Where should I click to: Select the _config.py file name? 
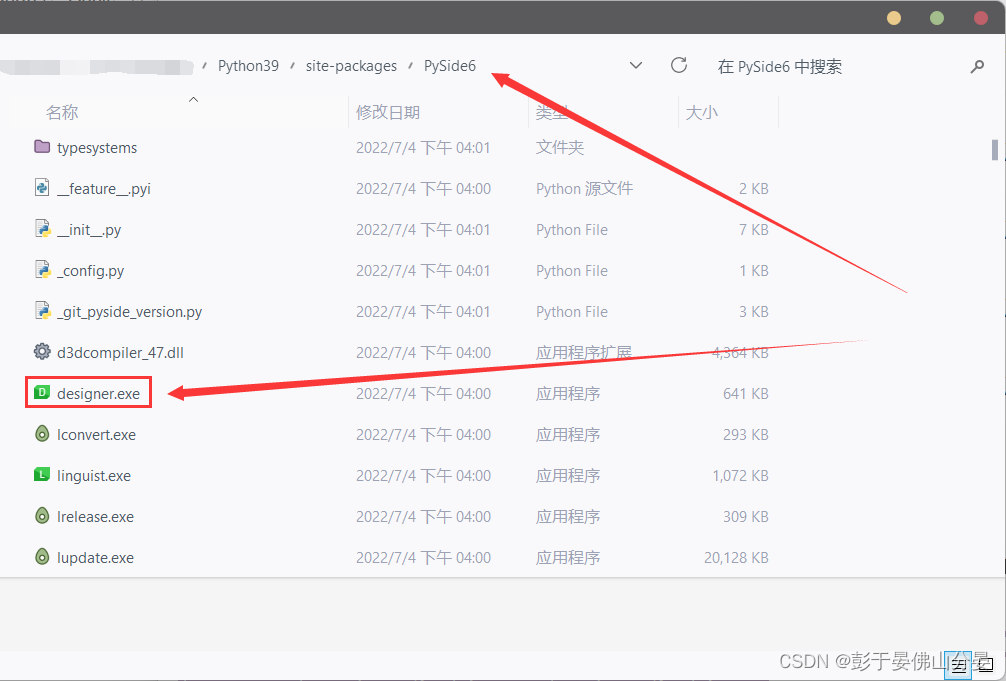[x=90, y=271]
